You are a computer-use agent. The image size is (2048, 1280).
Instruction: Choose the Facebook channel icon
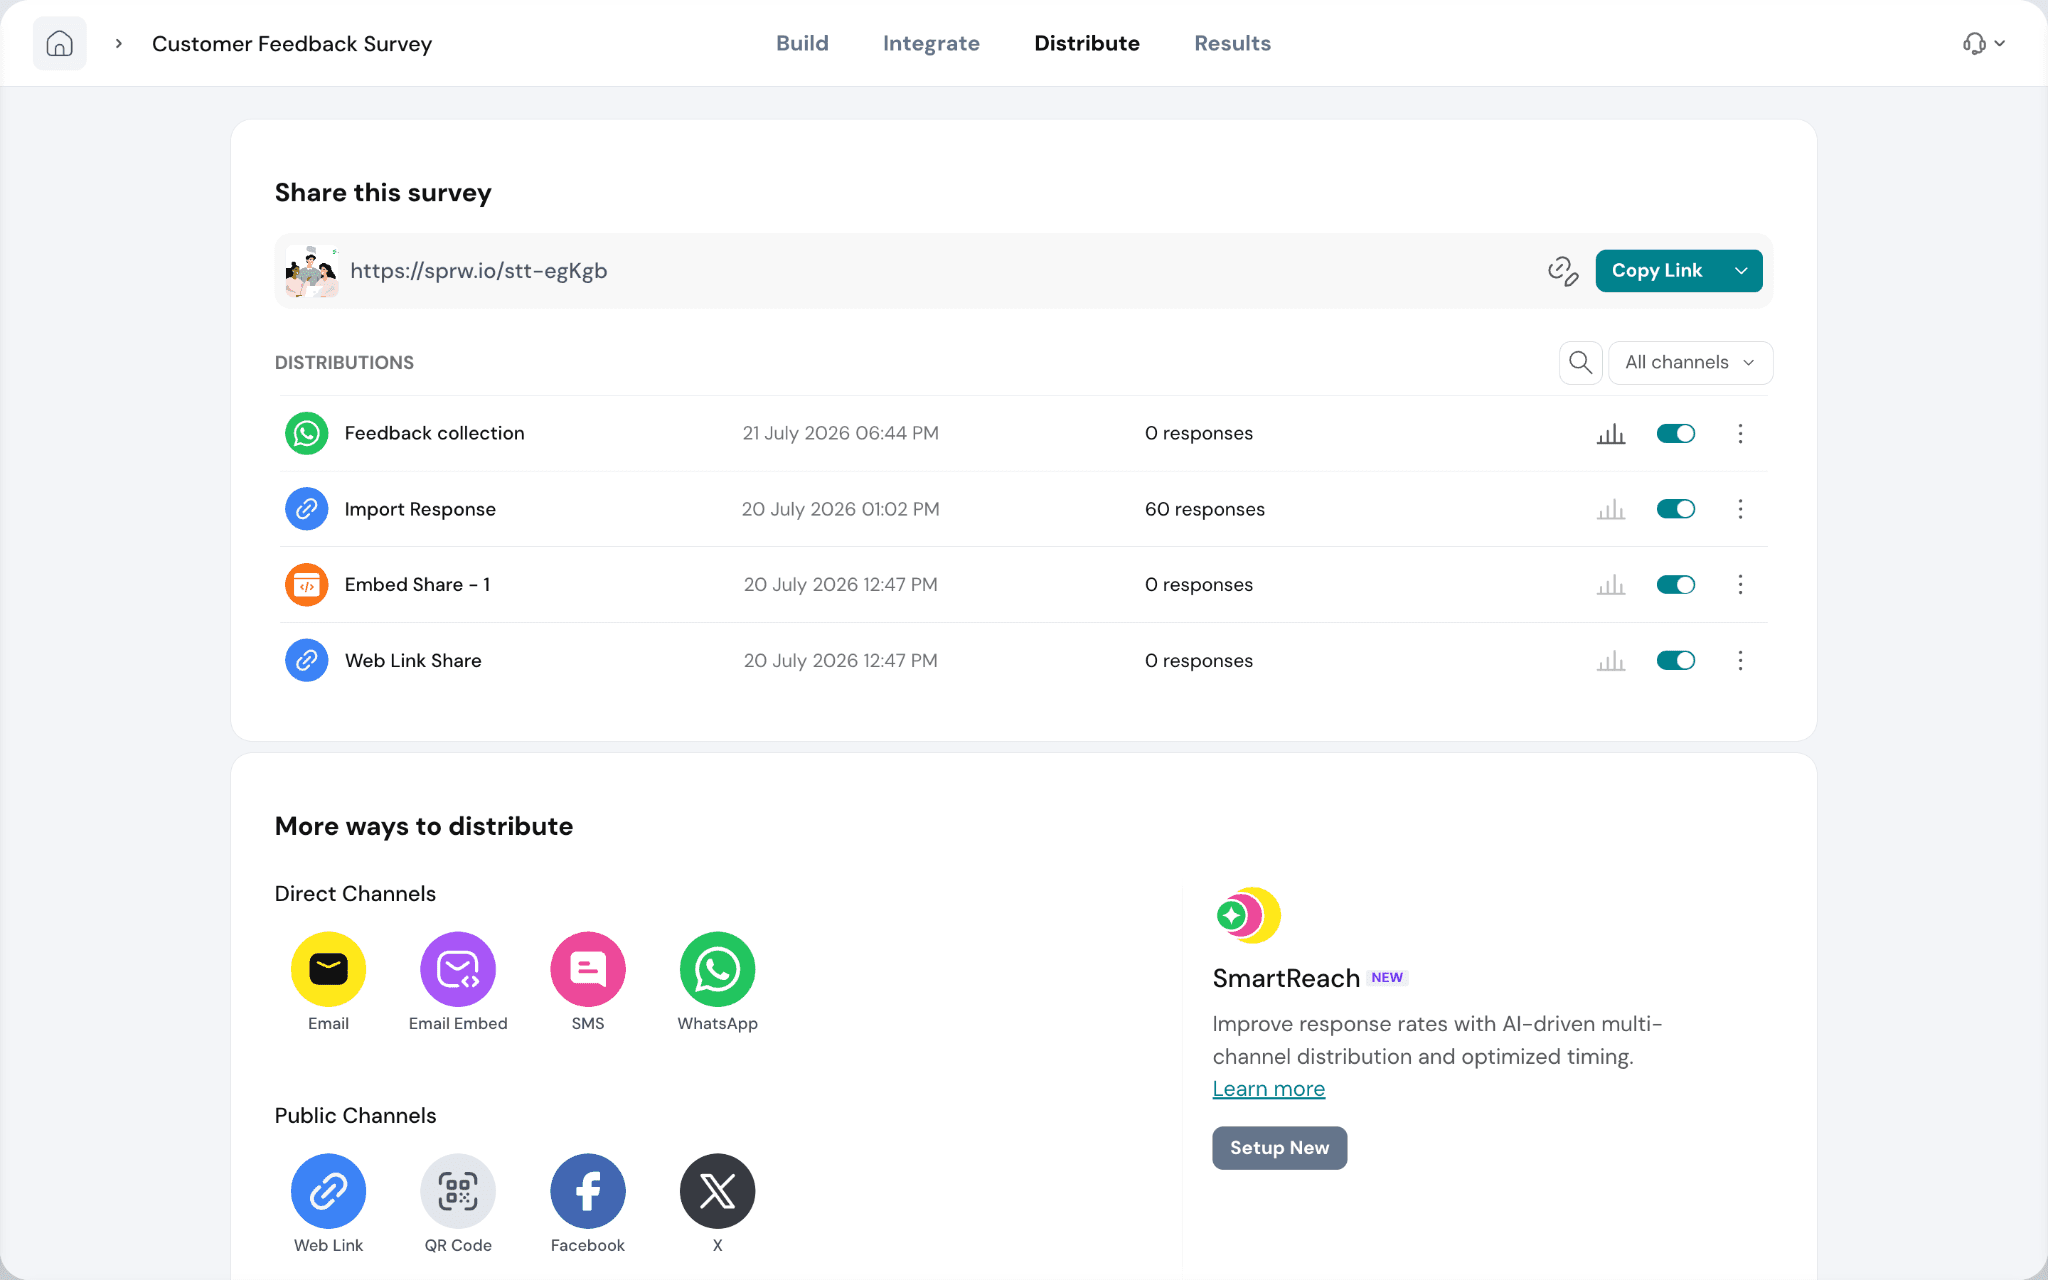coord(588,1191)
